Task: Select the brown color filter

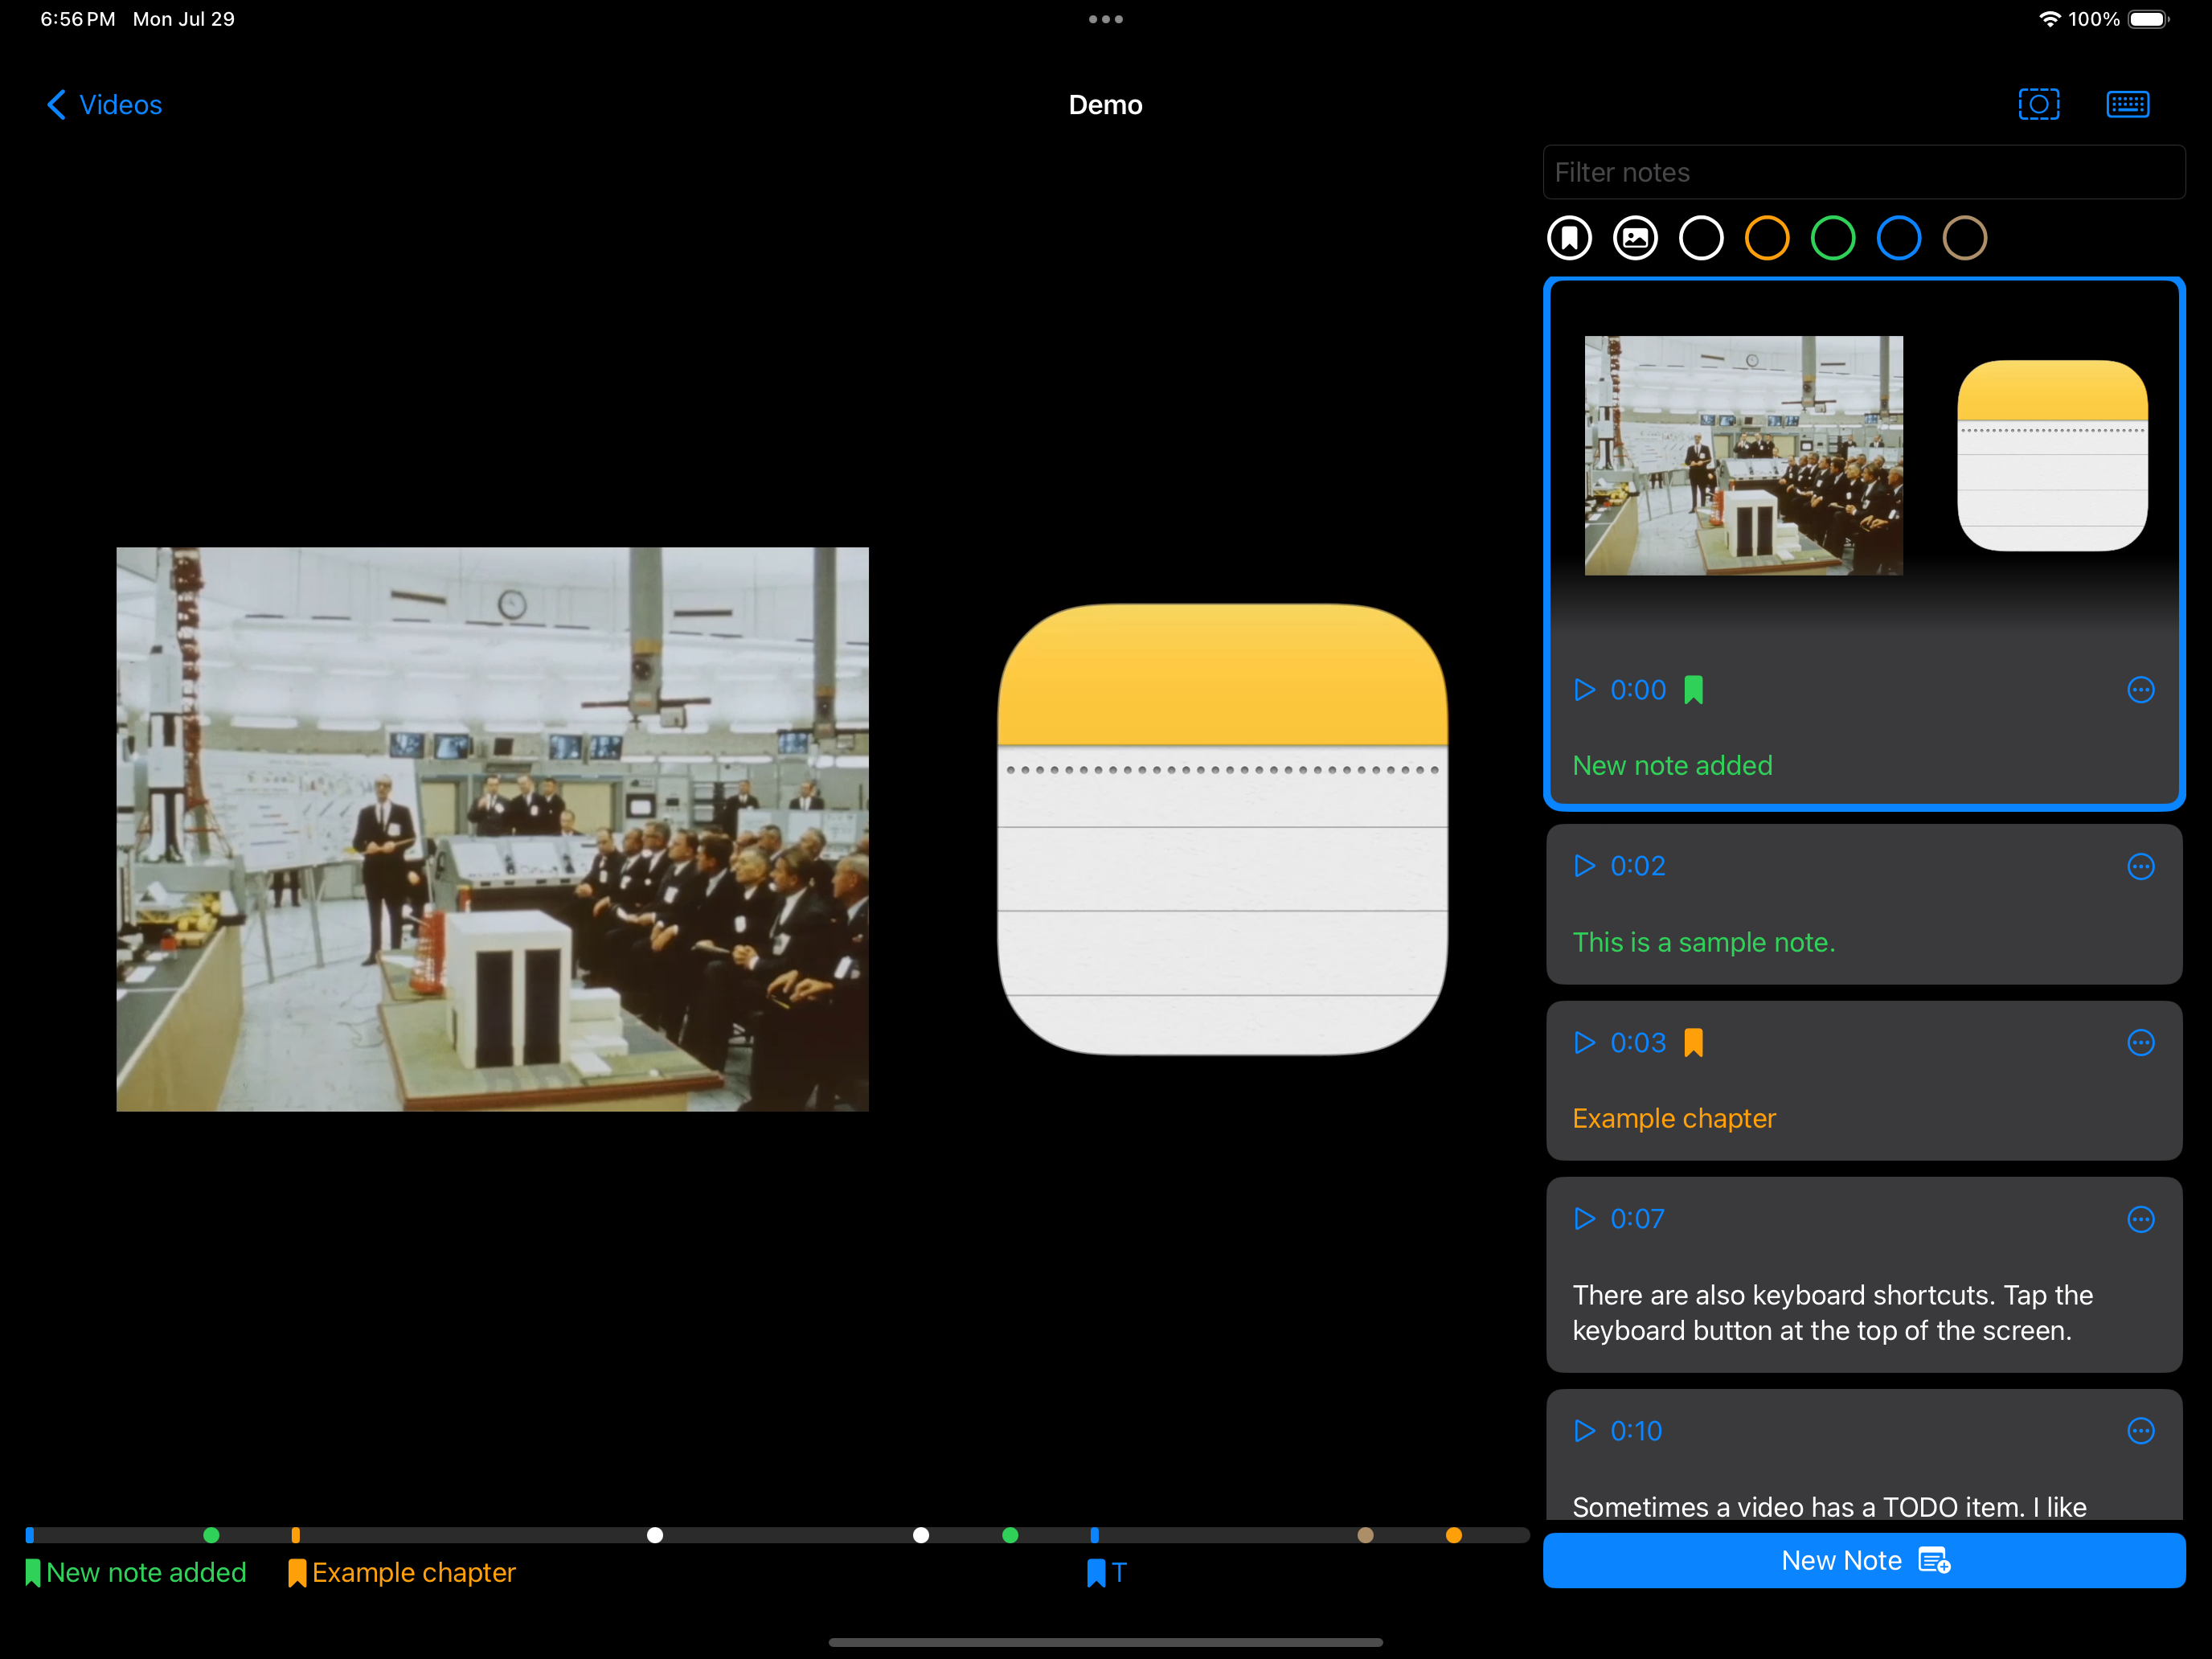Action: click(x=1965, y=238)
